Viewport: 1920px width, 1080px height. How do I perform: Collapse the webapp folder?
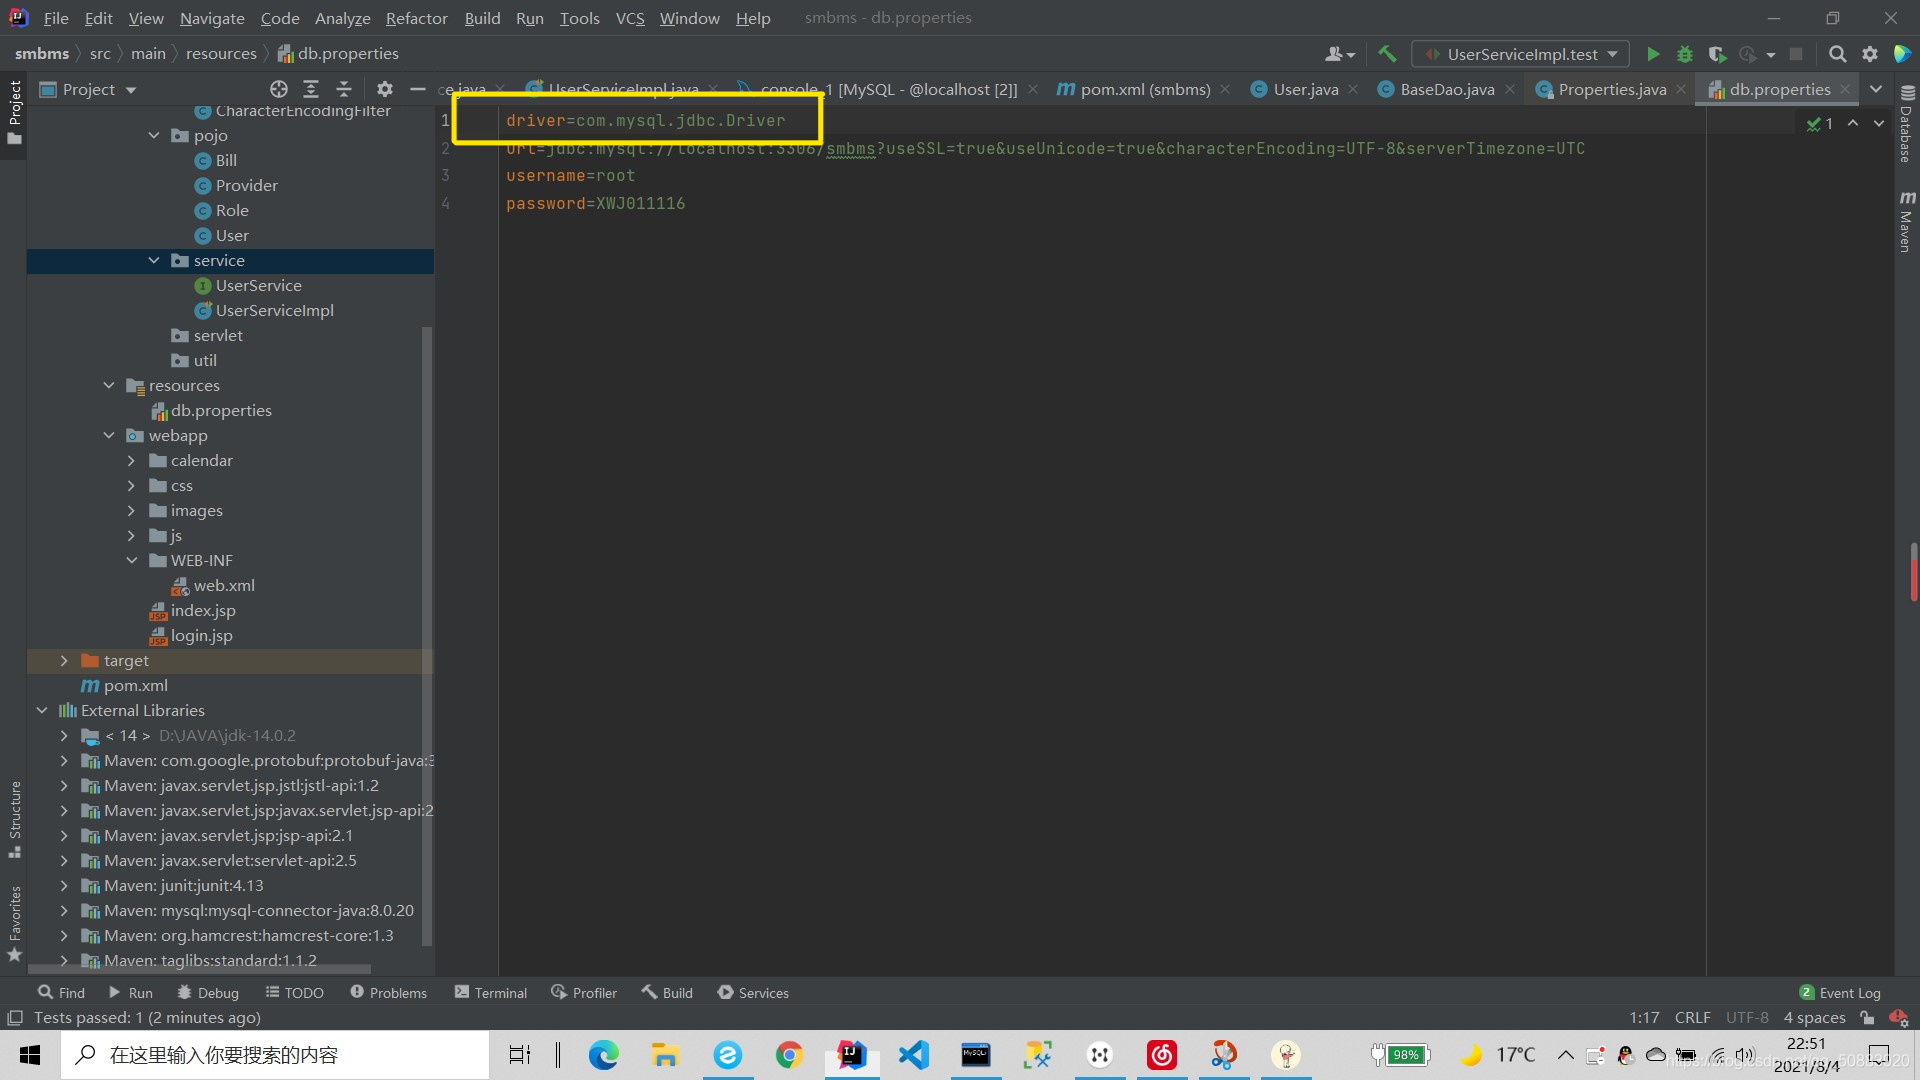109,435
